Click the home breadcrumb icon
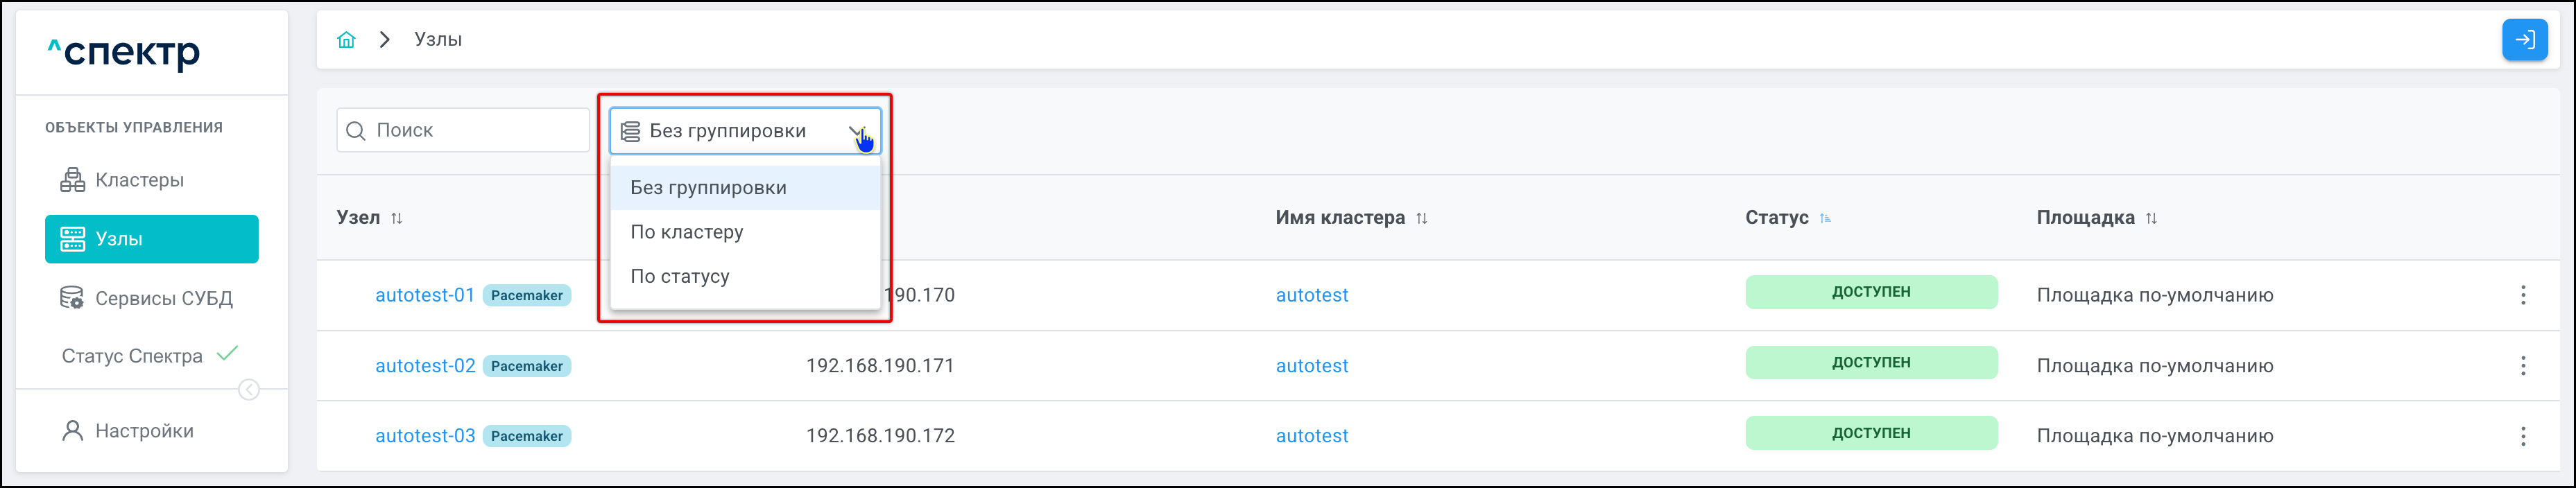 tap(346, 40)
